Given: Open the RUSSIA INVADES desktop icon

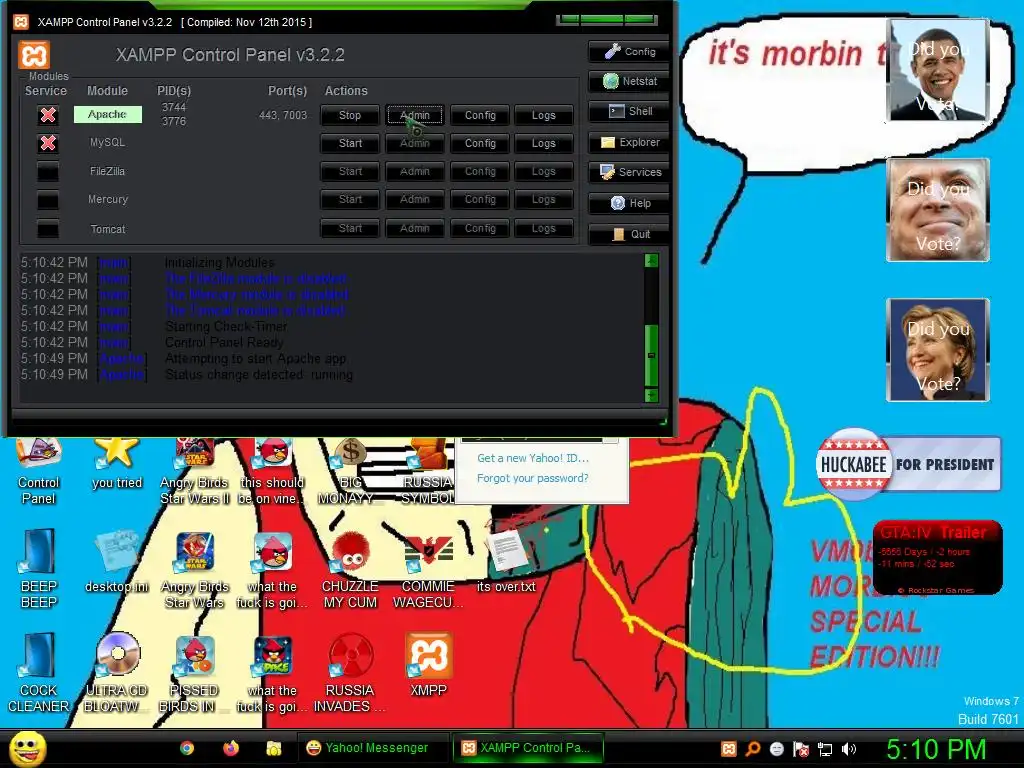Looking at the screenshot, I should pos(350,673).
